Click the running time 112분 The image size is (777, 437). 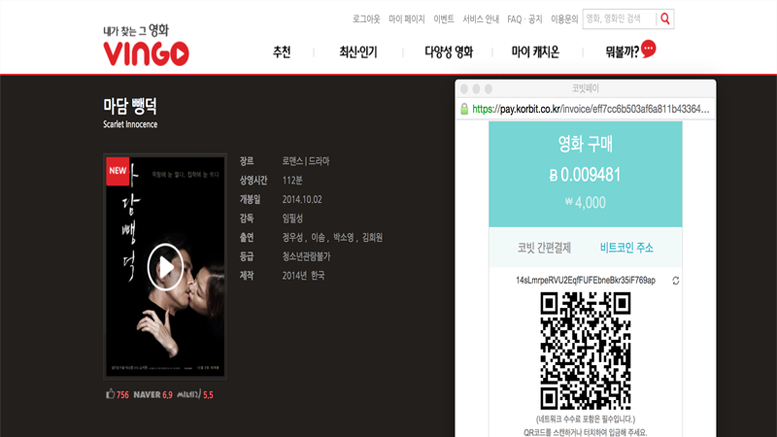292,180
